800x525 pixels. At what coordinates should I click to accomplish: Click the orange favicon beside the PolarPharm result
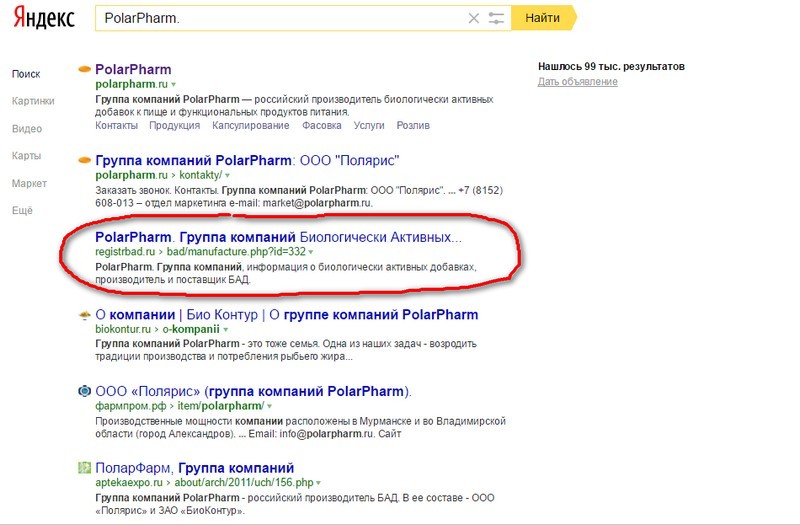tap(84, 70)
